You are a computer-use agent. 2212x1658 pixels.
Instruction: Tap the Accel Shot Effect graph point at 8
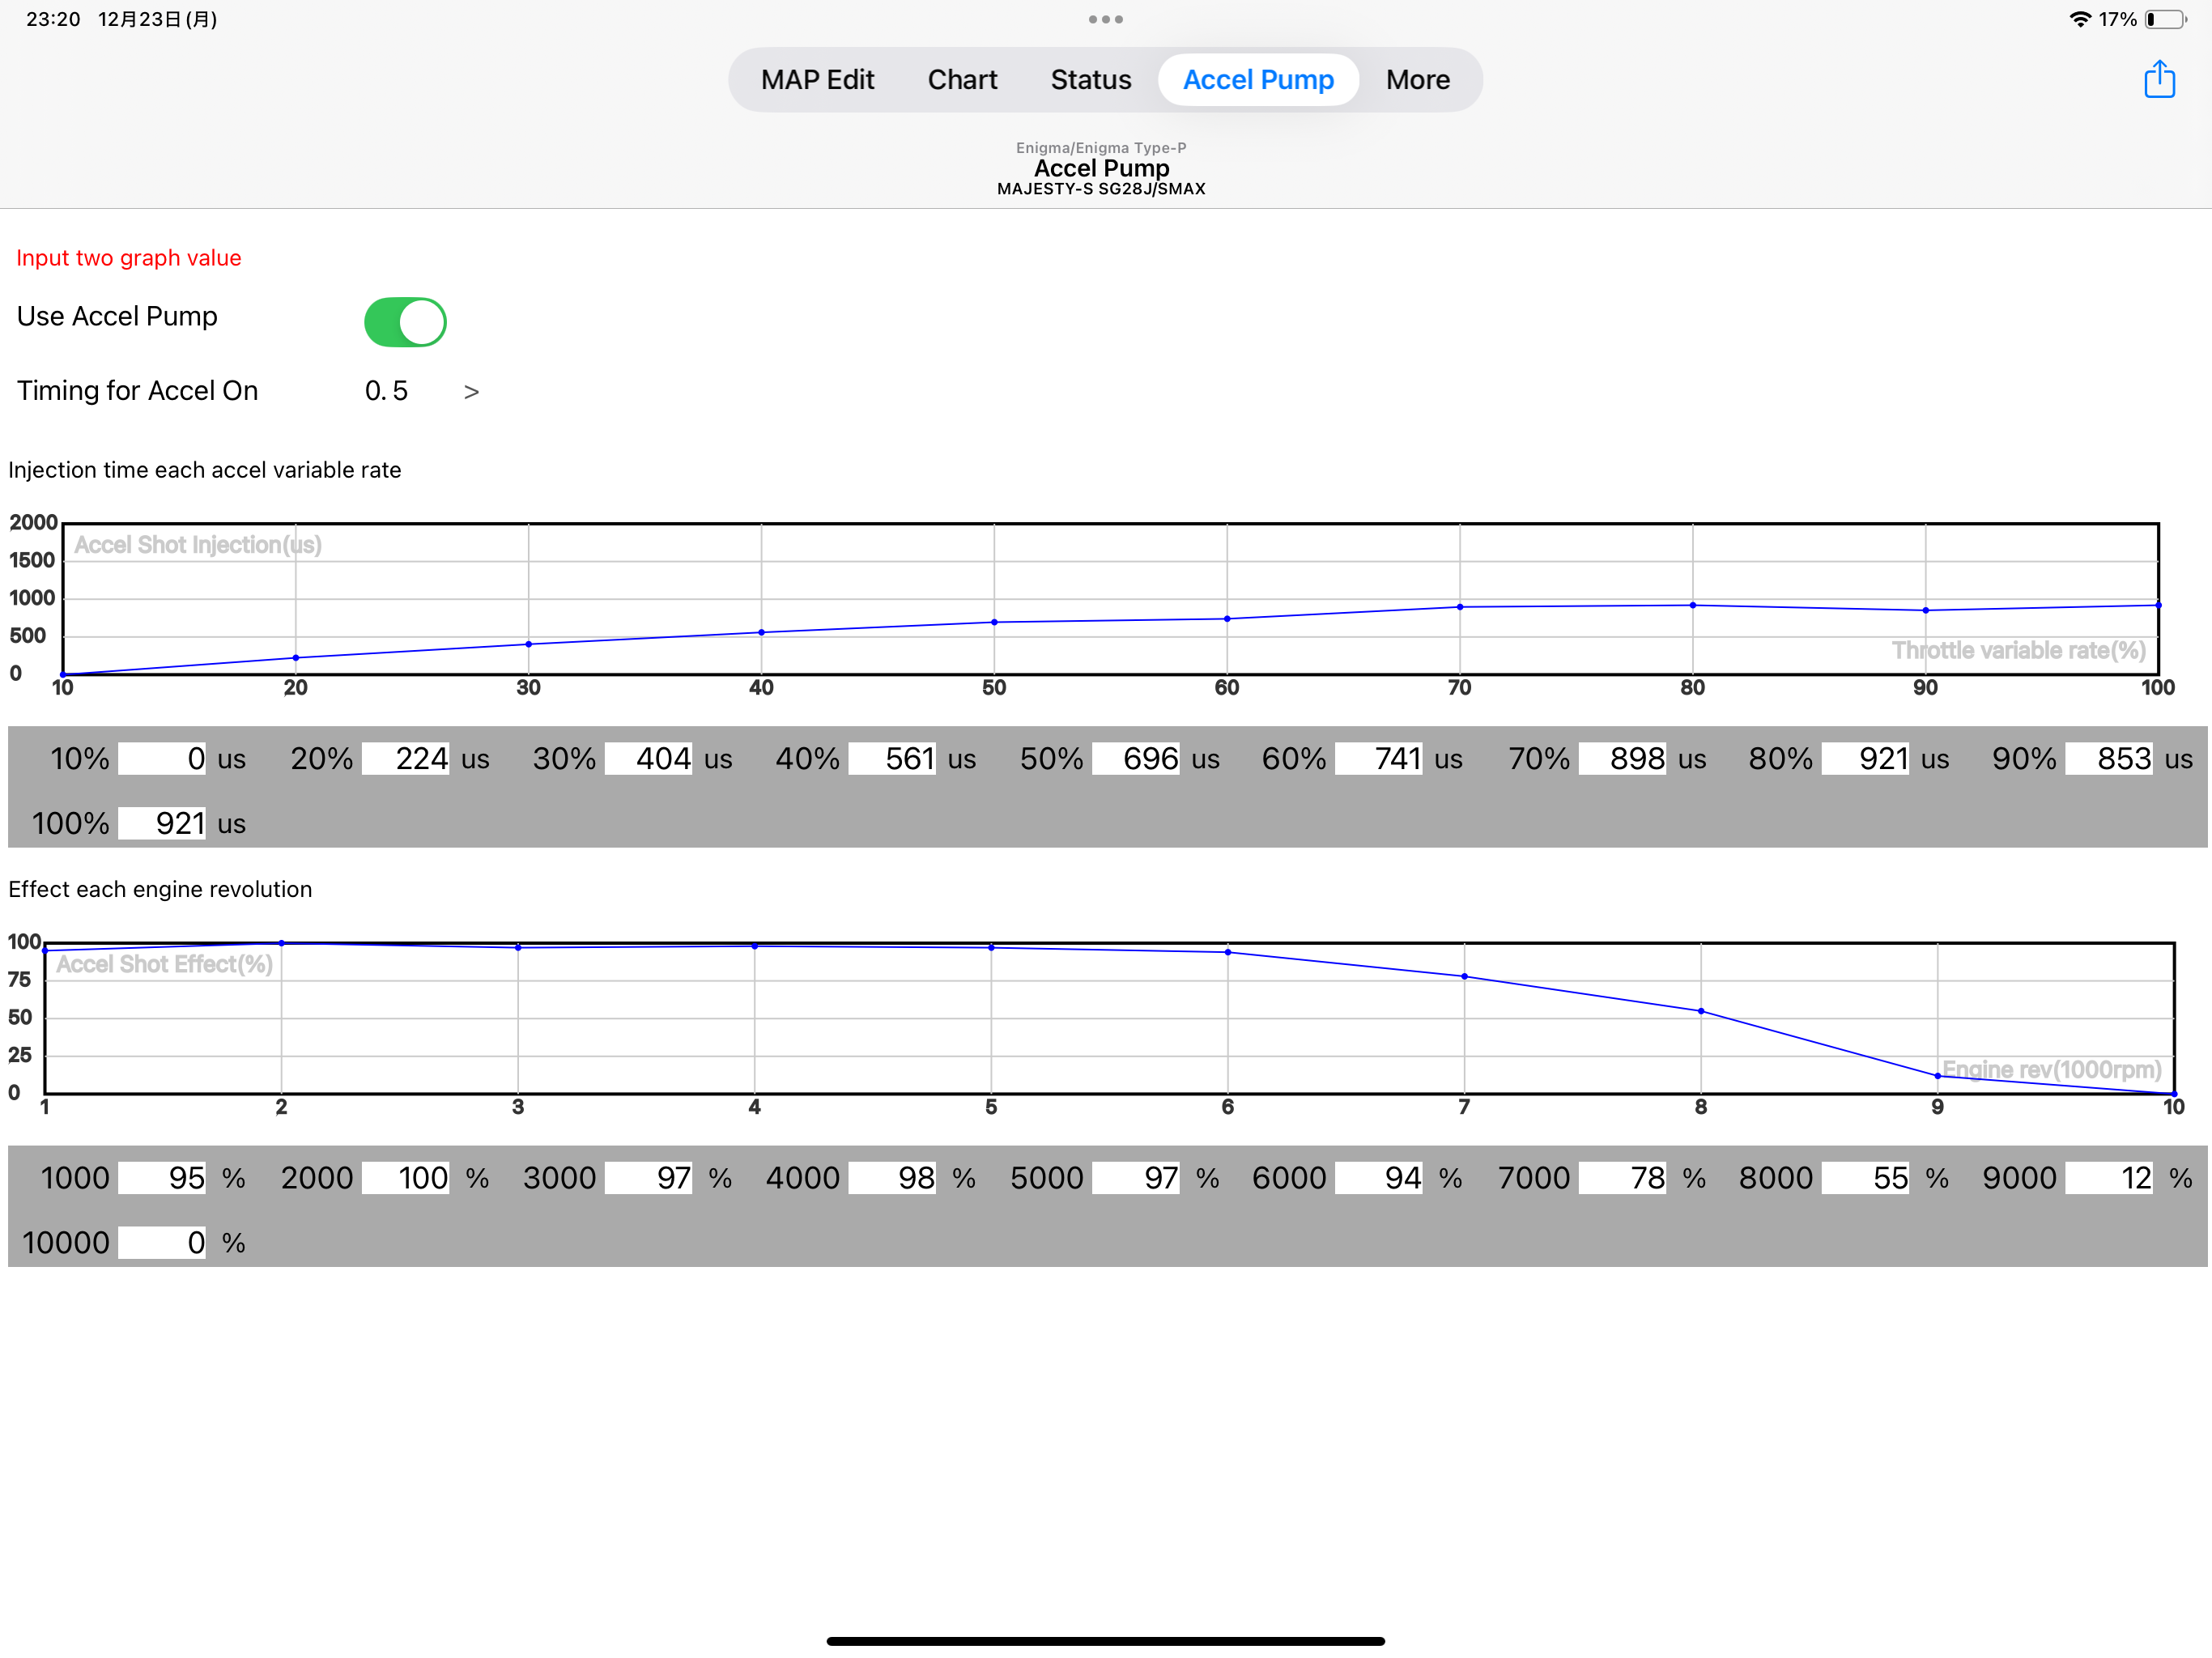(1701, 1011)
